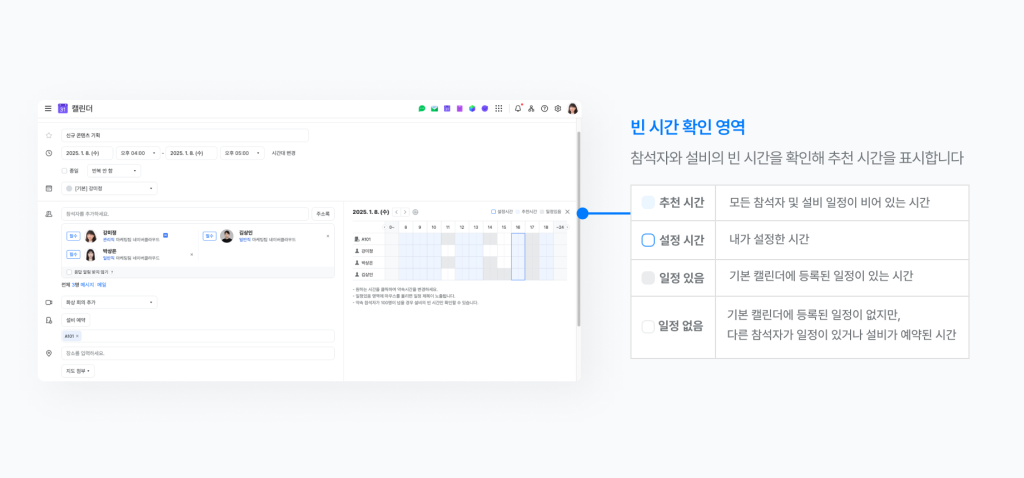Click the 김상인 row label in grid
The height and width of the screenshot is (478, 1024).
[368, 275]
